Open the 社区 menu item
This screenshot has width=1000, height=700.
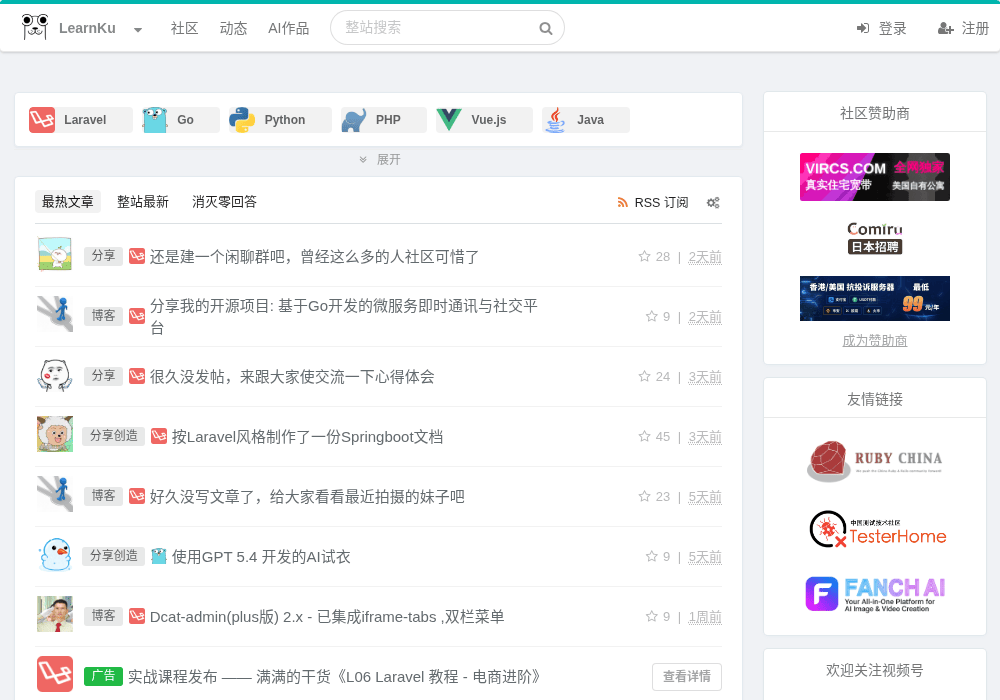pos(184,28)
